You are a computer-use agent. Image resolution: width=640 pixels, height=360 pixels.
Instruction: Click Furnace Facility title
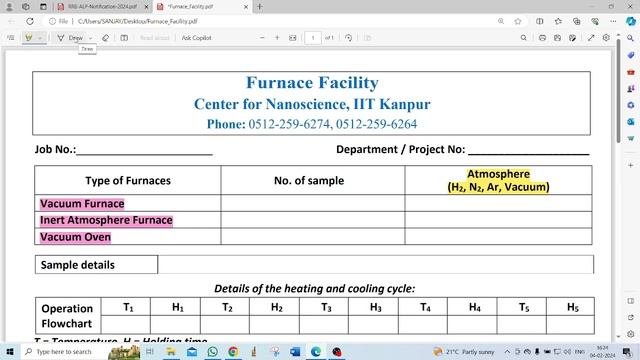pos(312,83)
